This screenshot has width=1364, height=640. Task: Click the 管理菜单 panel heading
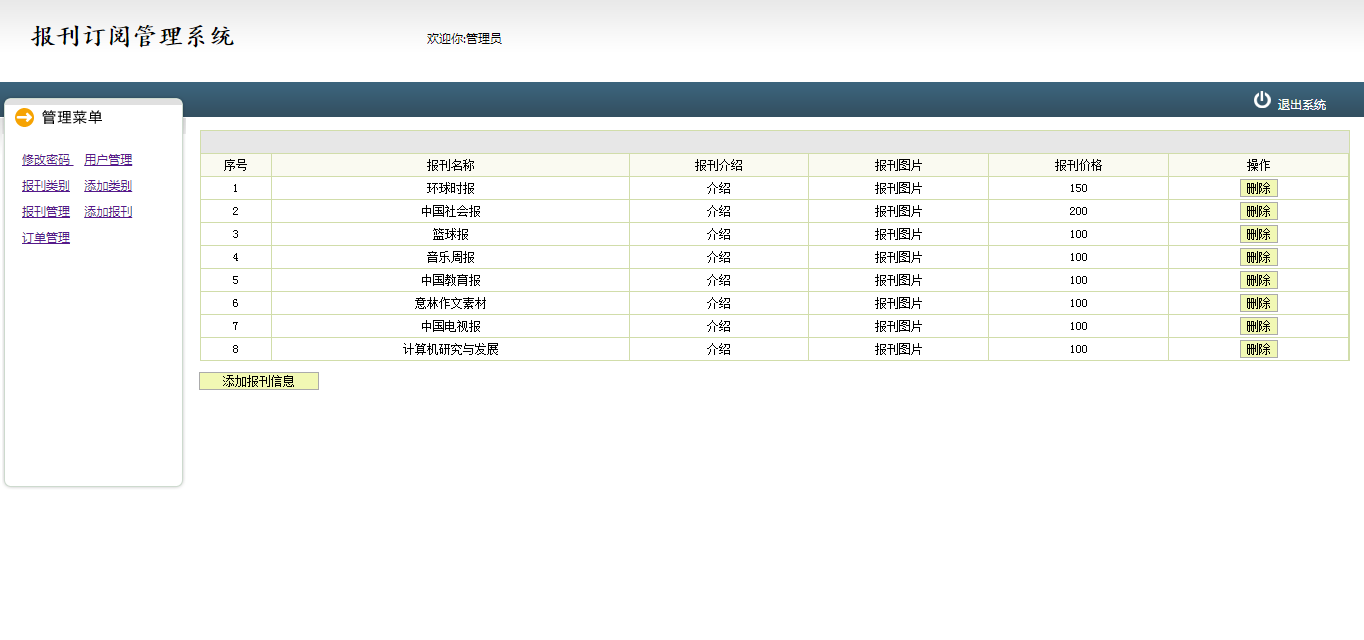[x=72, y=118]
